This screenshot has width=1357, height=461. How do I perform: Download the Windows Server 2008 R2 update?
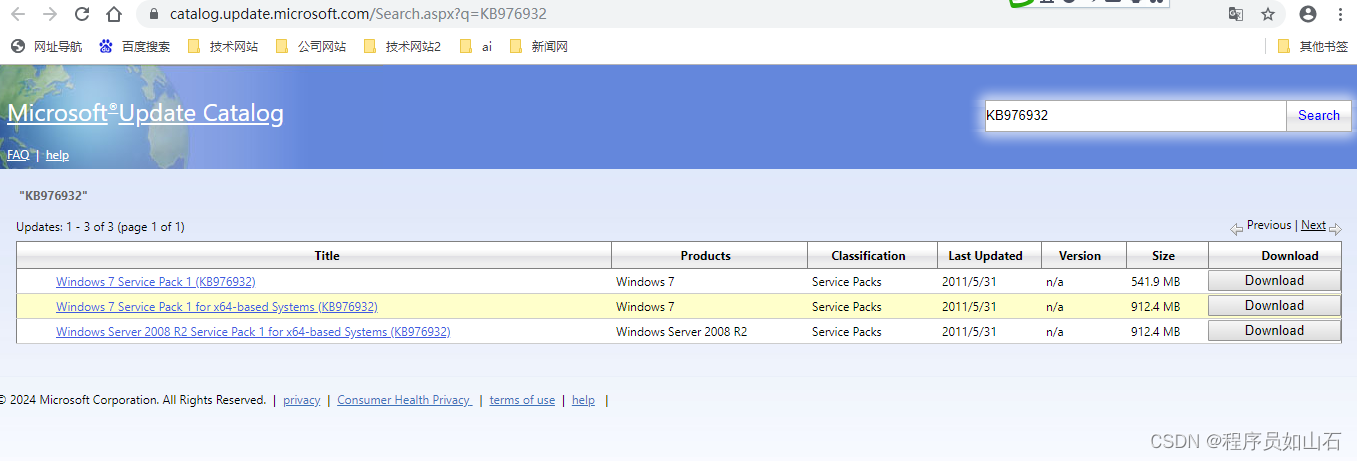[1274, 331]
